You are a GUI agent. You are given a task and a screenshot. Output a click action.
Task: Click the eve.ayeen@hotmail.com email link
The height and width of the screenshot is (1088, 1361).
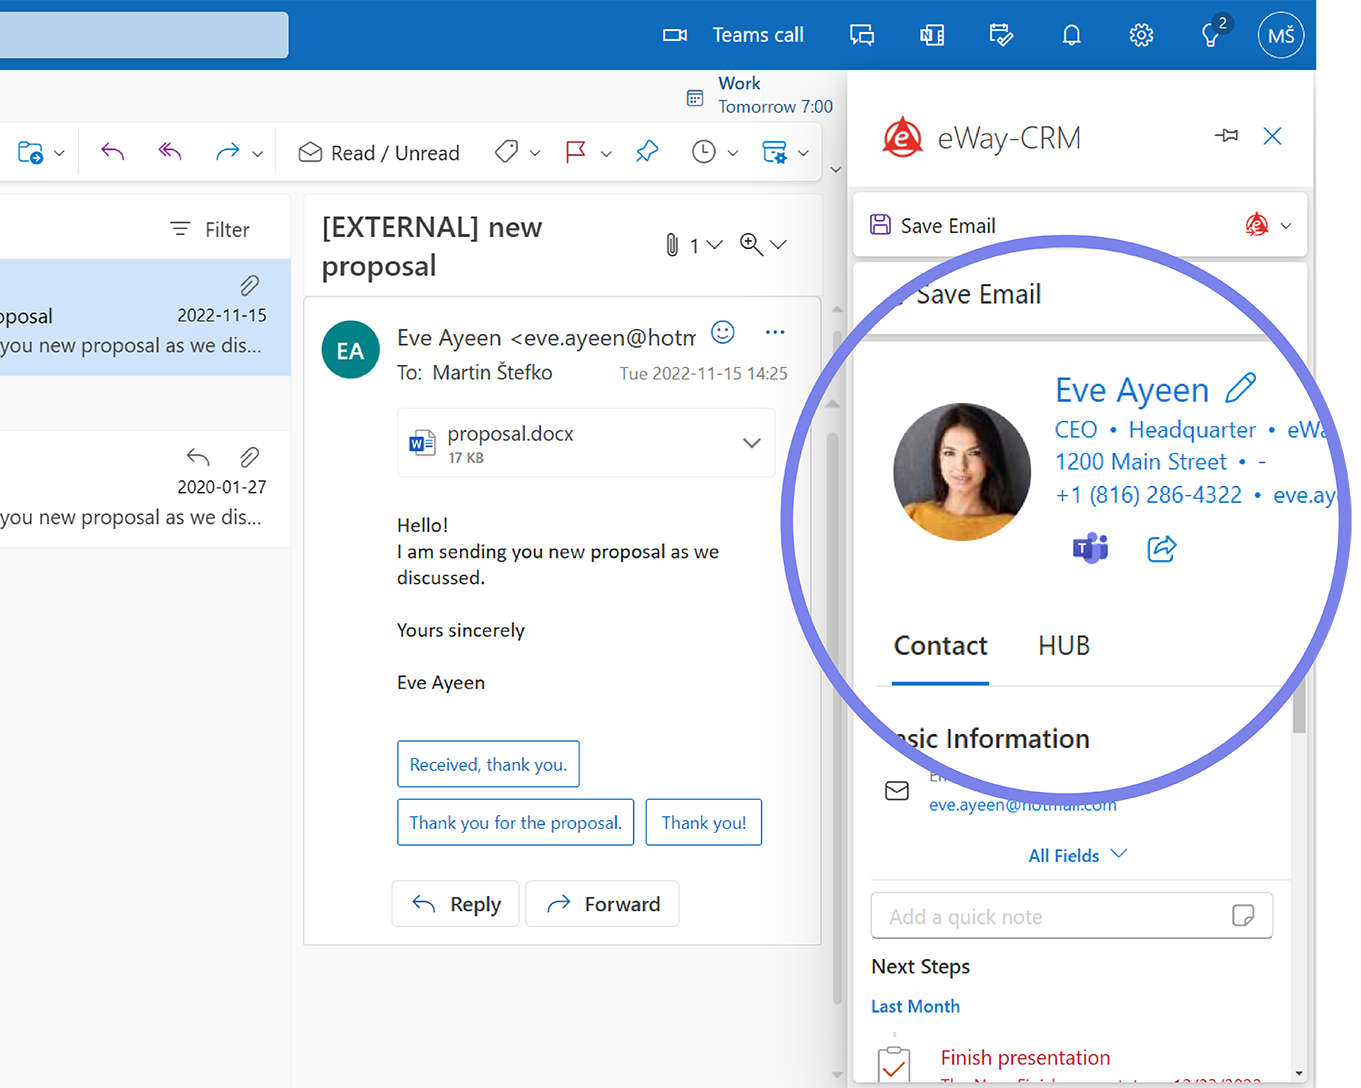click(x=1022, y=805)
